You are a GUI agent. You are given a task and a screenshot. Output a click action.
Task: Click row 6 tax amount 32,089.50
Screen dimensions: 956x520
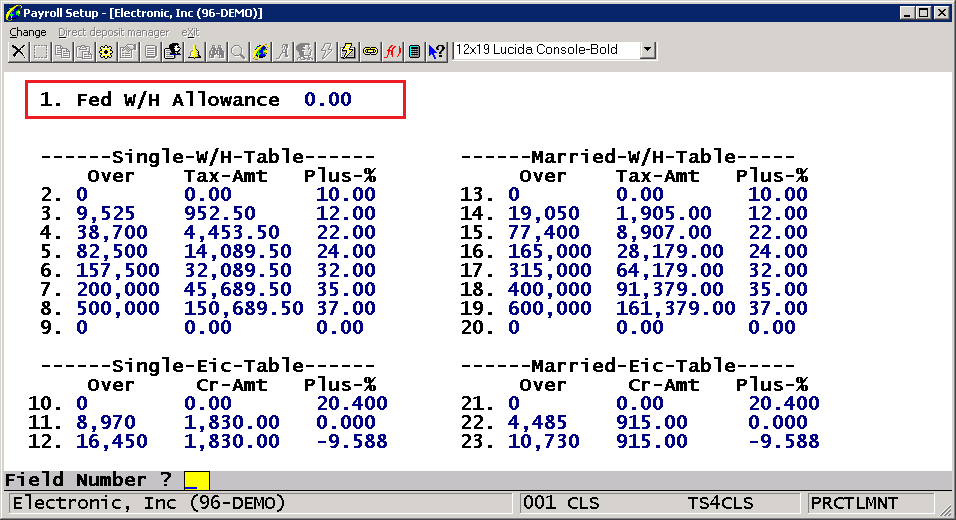tap(238, 270)
